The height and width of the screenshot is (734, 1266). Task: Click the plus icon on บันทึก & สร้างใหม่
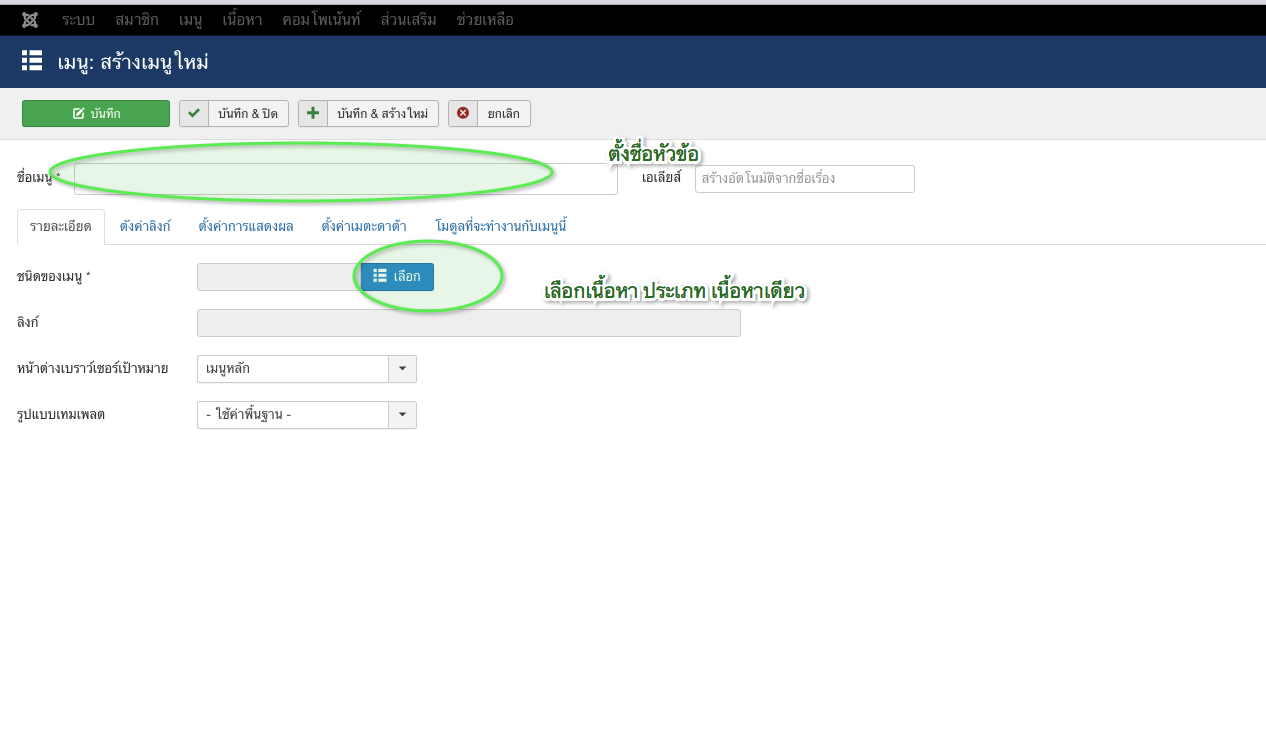pyautogui.click(x=313, y=113)
